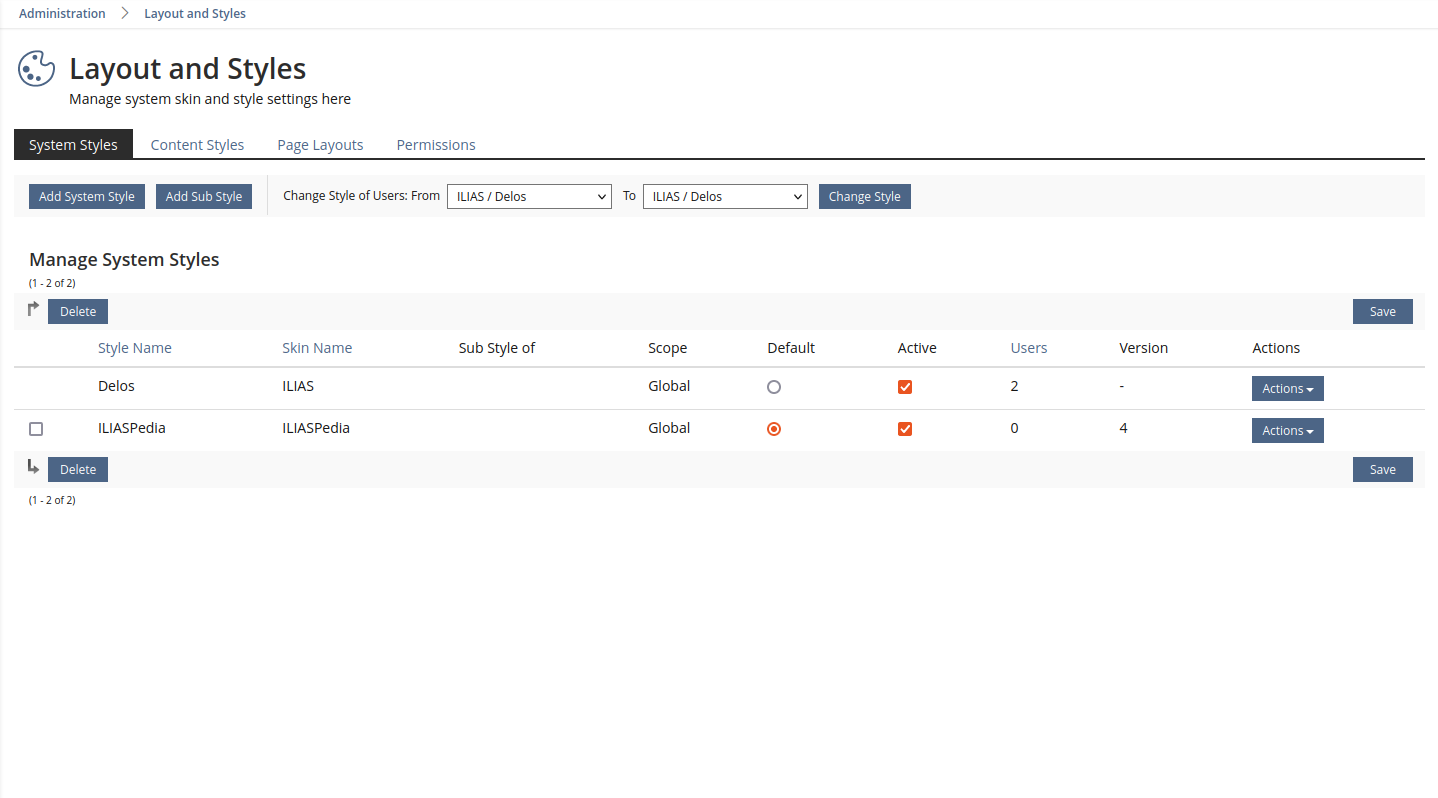This screenshot has width=1438, height=798.
Task: Click the top Delete button
Action: click(x=78, y=311)
